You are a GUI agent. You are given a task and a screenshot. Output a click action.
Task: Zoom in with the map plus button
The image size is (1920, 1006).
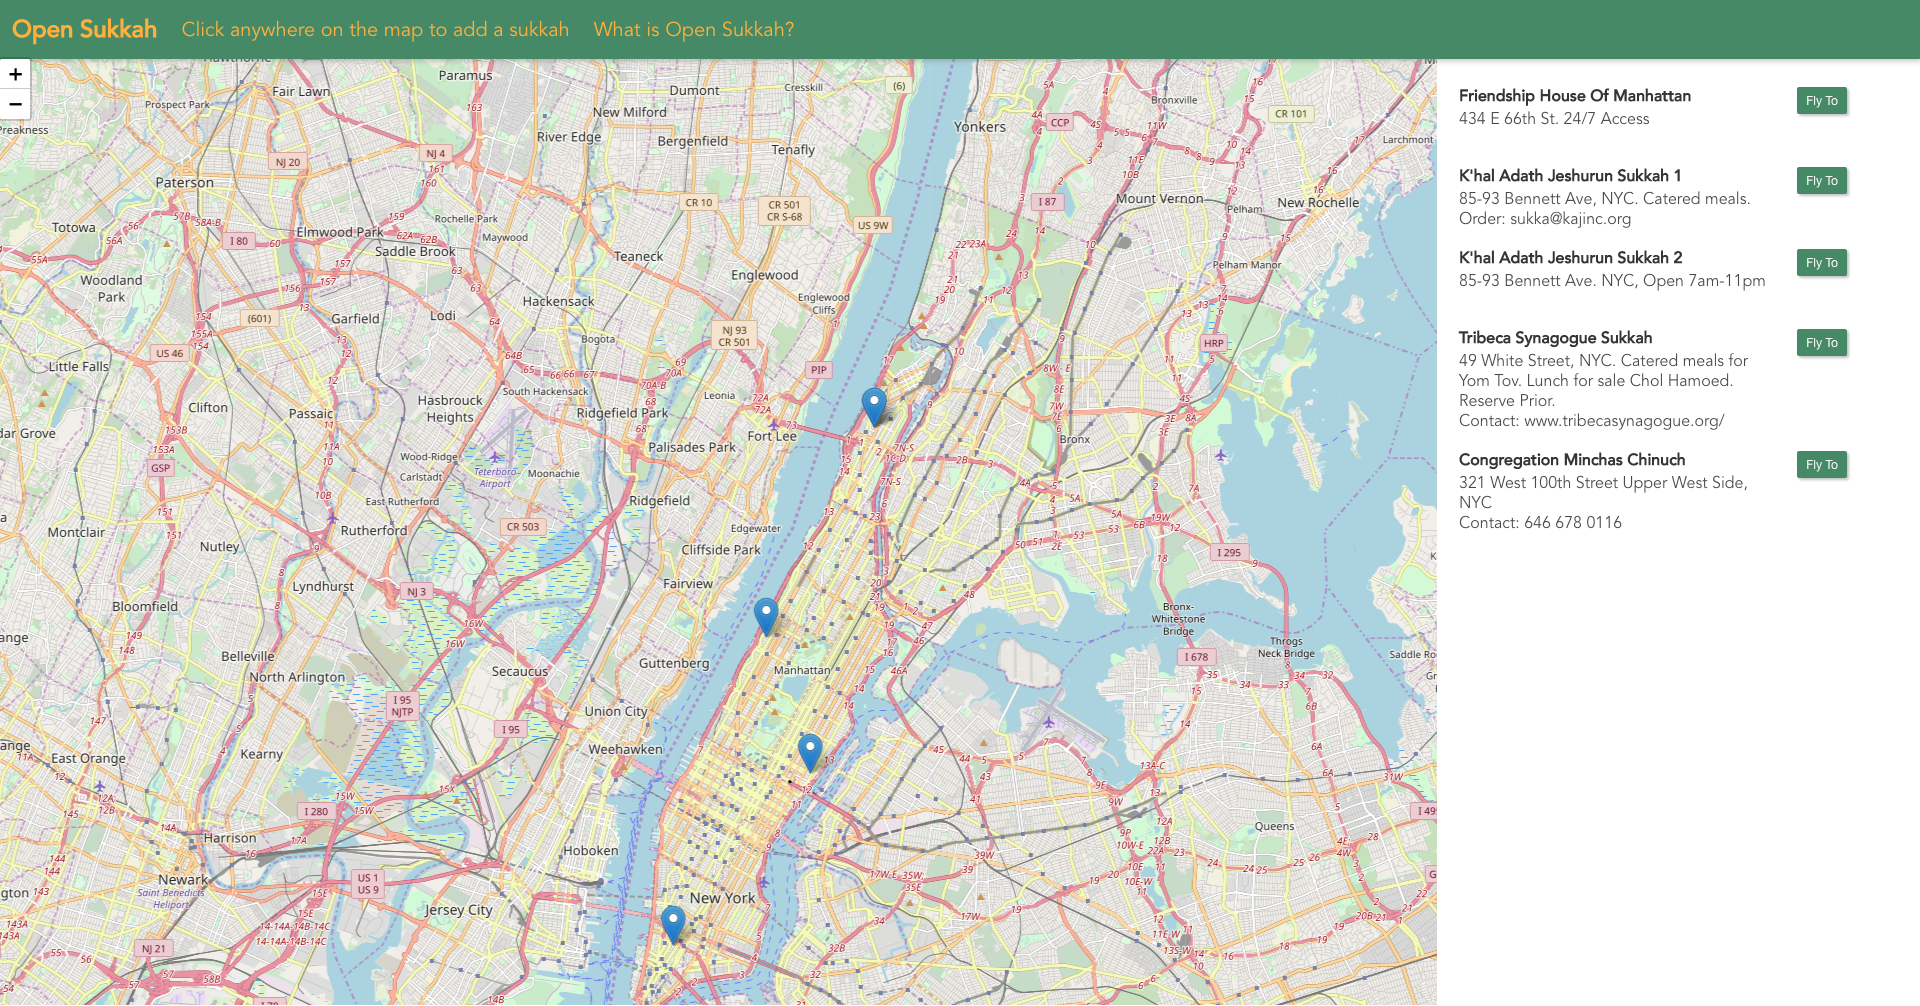[15, 75]
